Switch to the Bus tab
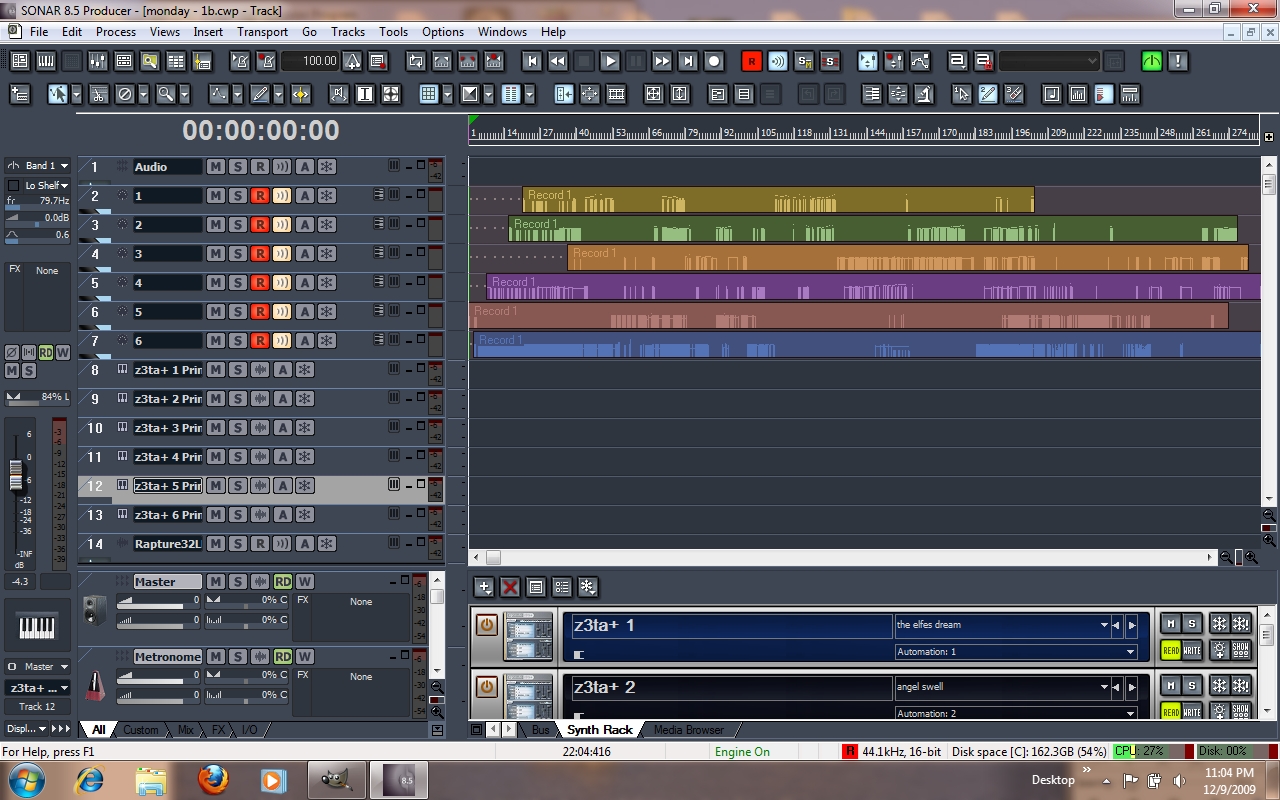Image resolution: width=1280 pixels, height=800 pixels. (541, 730)
